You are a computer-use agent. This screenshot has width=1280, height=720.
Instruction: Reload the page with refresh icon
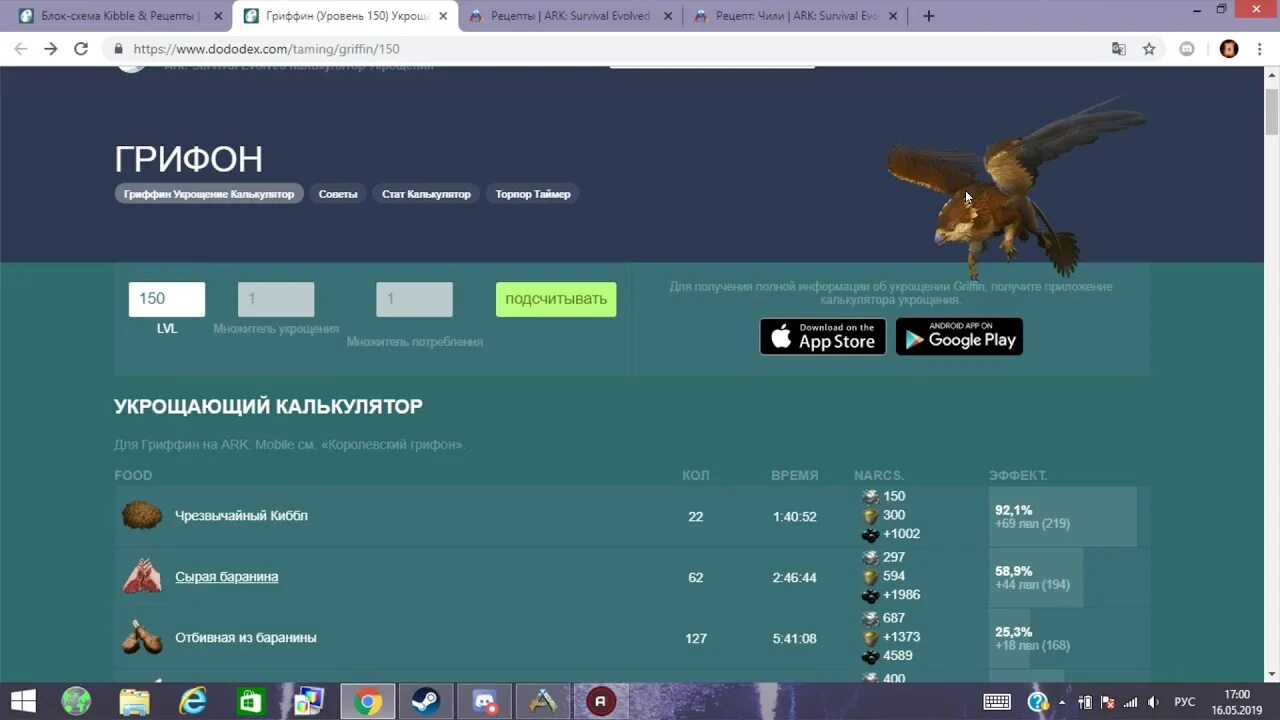click(x=81, y=49)
